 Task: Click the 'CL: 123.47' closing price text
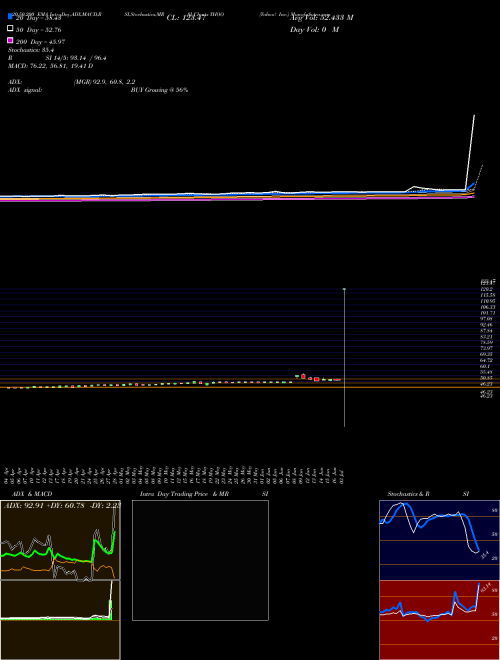pyautogui.click(x=186, y=18)
